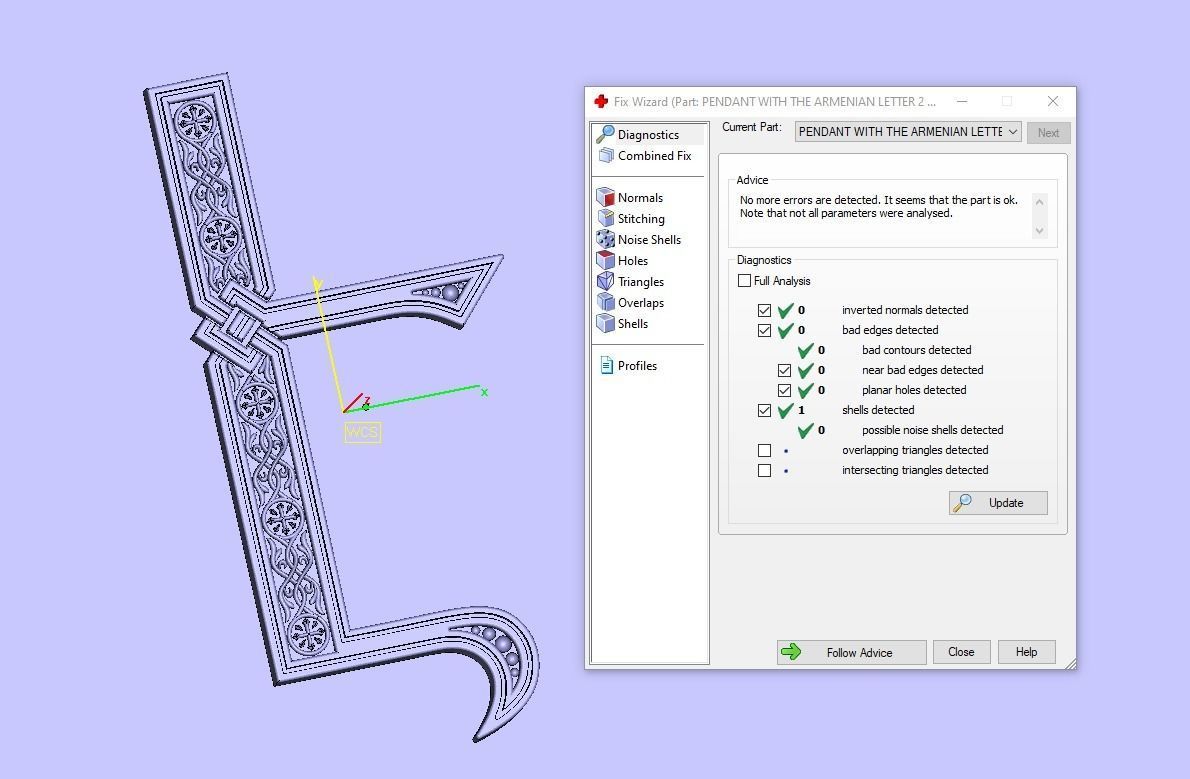Viewport: 1190px width, 779px height.
Task: Click the Fix Wizard resize grip corner
Action: (x=1070, y=664)
